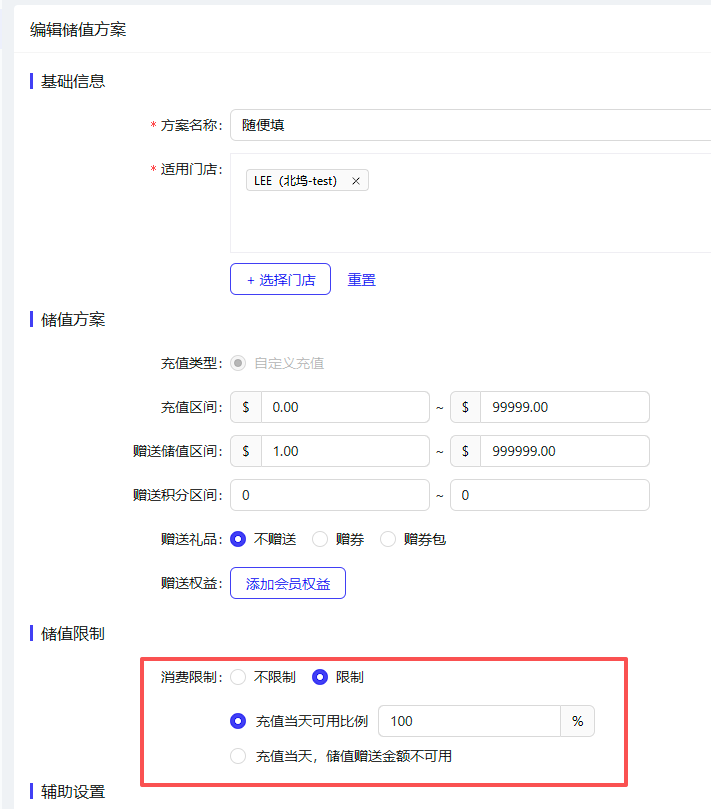Remove the LEE (北坞-test) store tag
711x809 pixels.
[x=356, y=181]
